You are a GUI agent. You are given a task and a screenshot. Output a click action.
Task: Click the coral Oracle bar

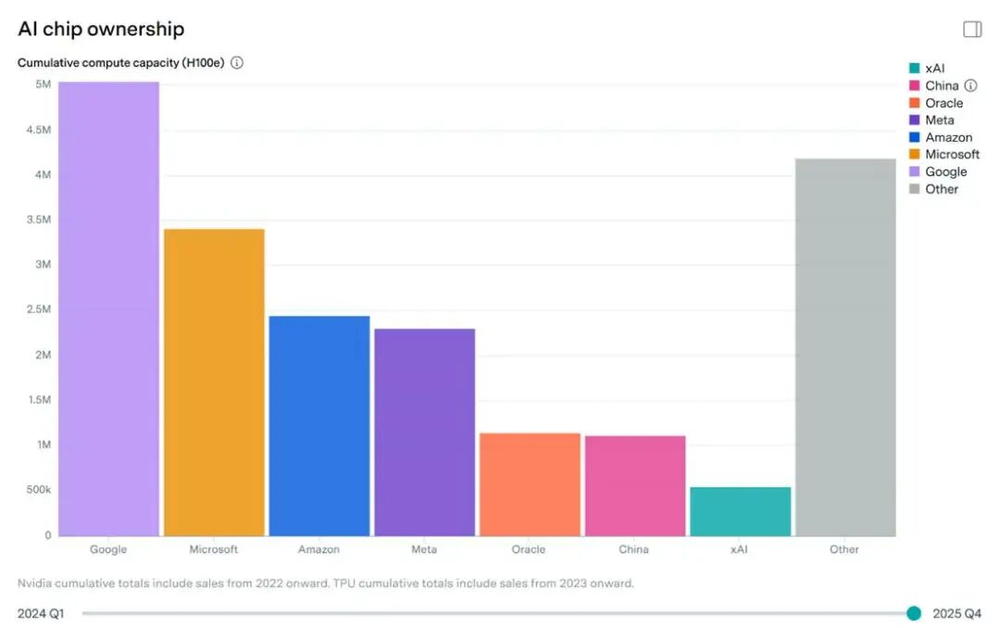pyautogui.click(x=530, y=484)
